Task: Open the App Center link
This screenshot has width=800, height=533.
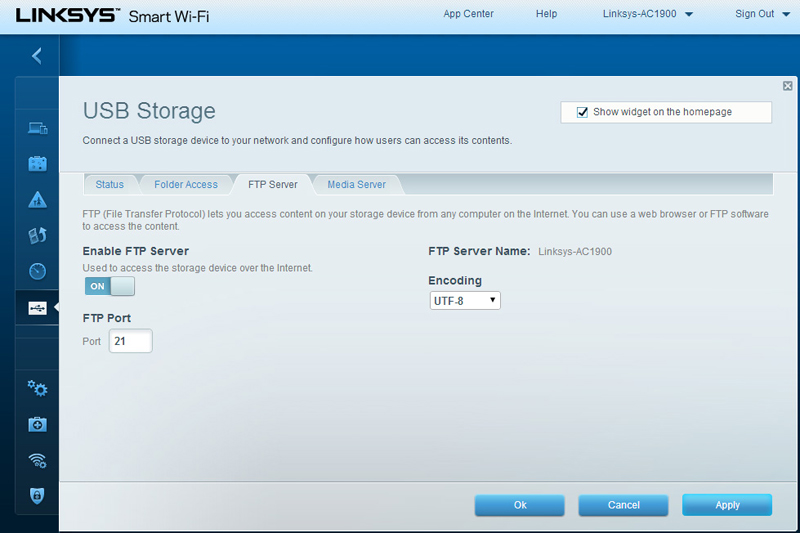Action: (468, 14)
